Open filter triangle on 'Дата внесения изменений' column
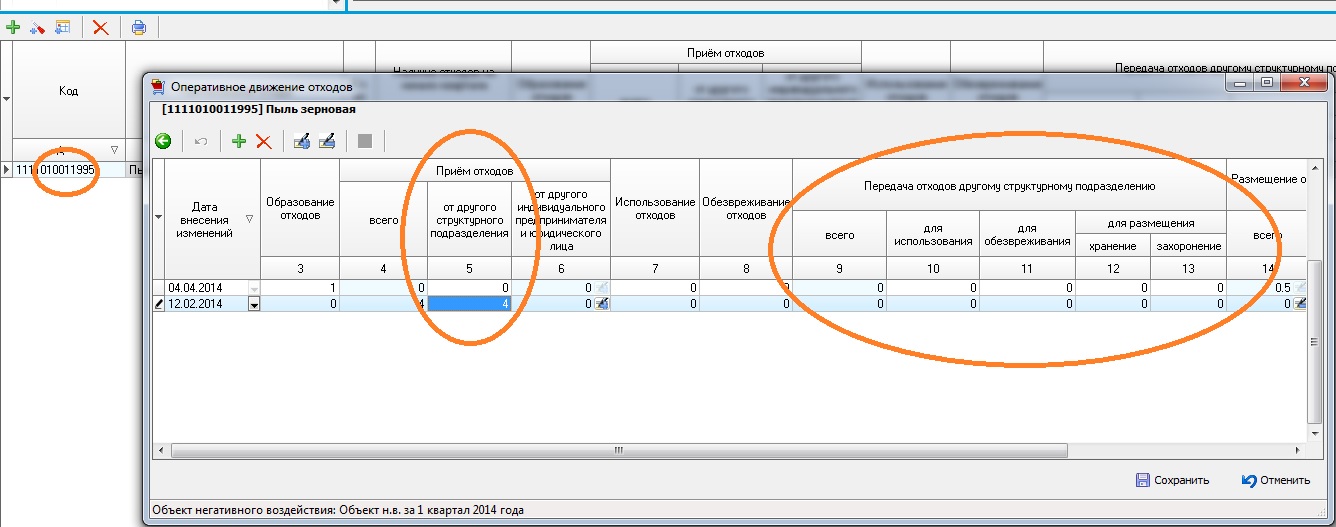 (250, 218)
